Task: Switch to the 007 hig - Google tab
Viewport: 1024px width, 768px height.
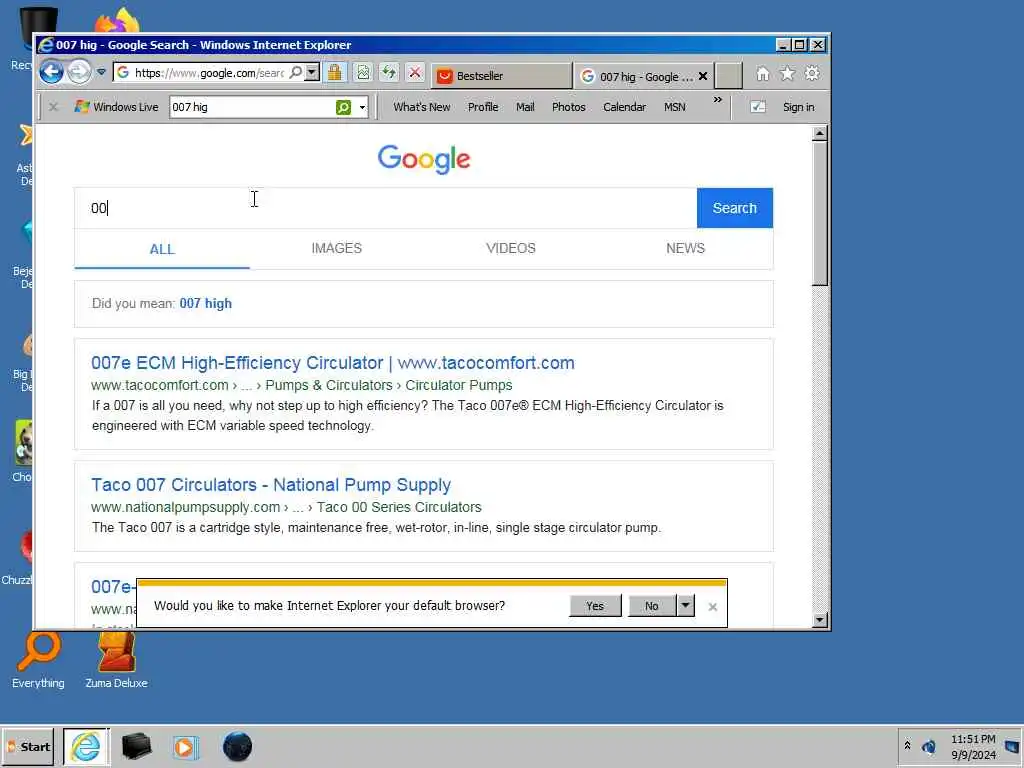Action: pyautogui.click(x=637, y=76)
